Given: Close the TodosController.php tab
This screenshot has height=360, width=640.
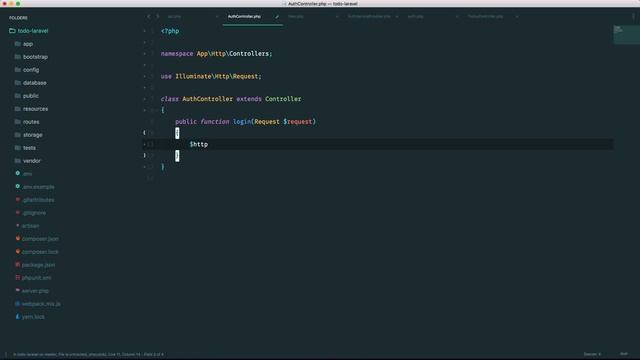Looking at the screenshot, I should (517, 17).
